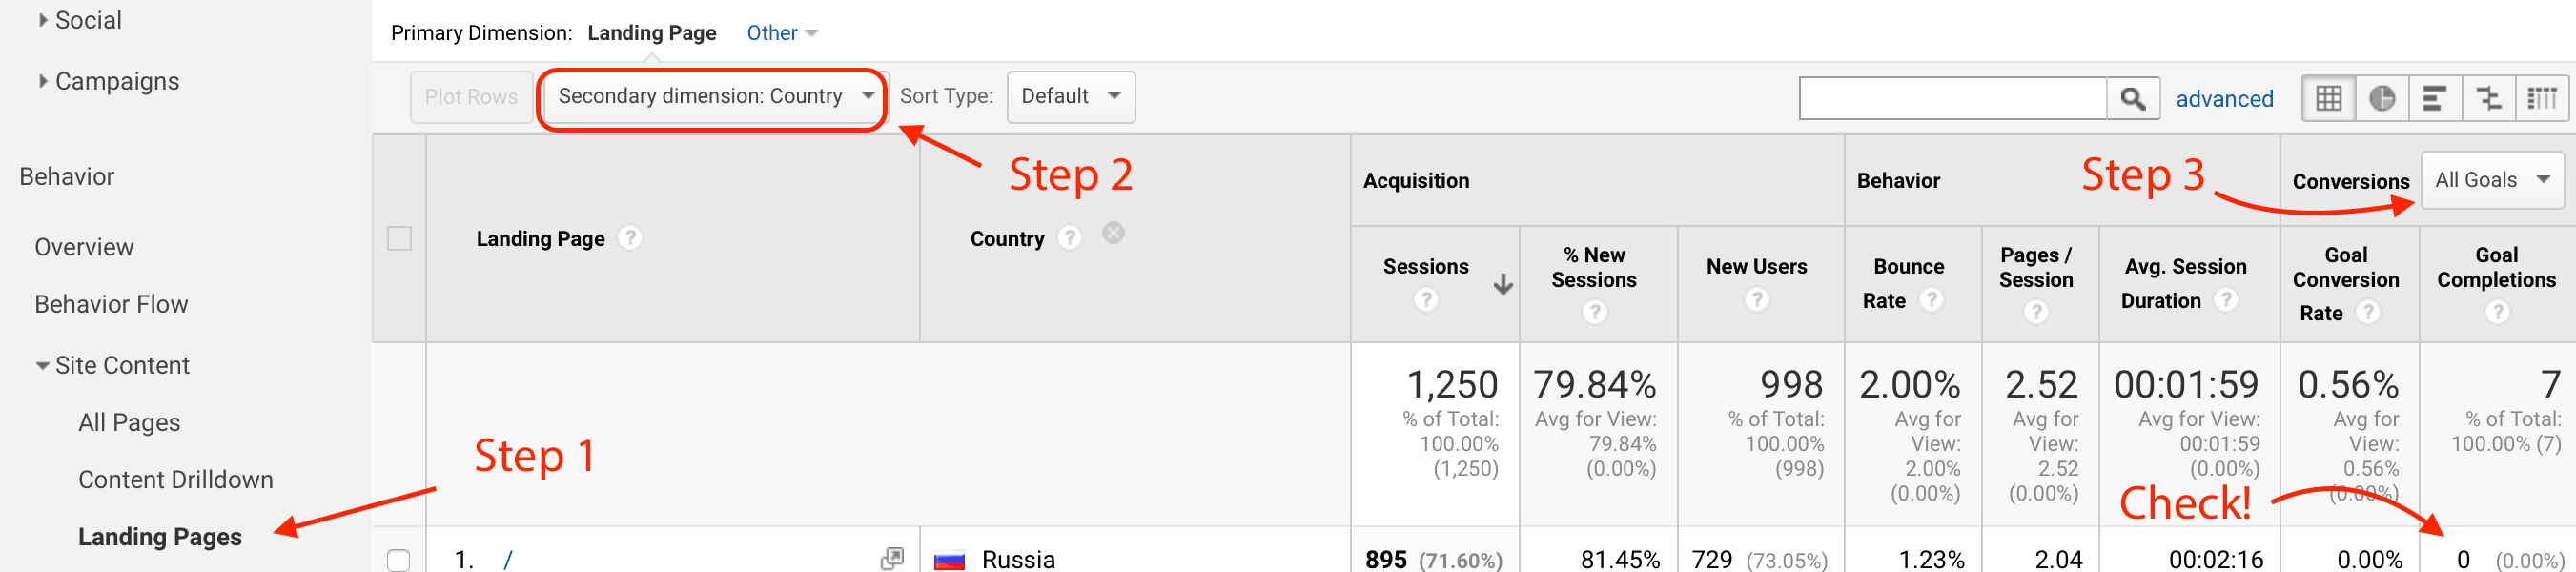Switch to the comparison view icon
Image resolution: width=2576 pixels, height=572 pixels.
point(2488,98)
